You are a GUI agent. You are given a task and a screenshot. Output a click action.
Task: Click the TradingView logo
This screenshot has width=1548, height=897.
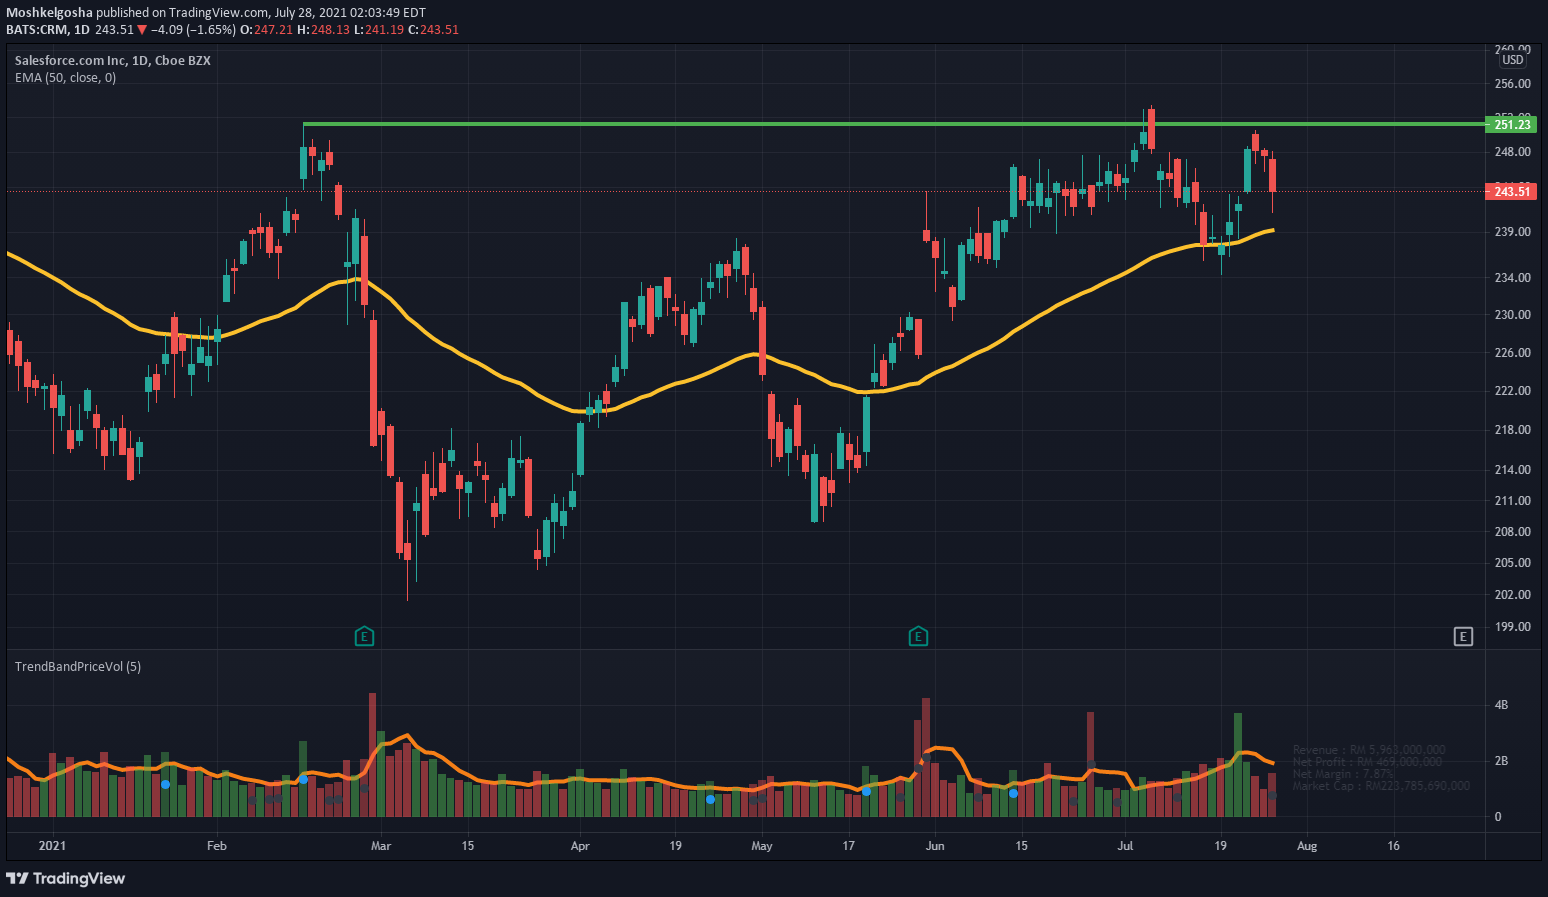pos(66,878)
